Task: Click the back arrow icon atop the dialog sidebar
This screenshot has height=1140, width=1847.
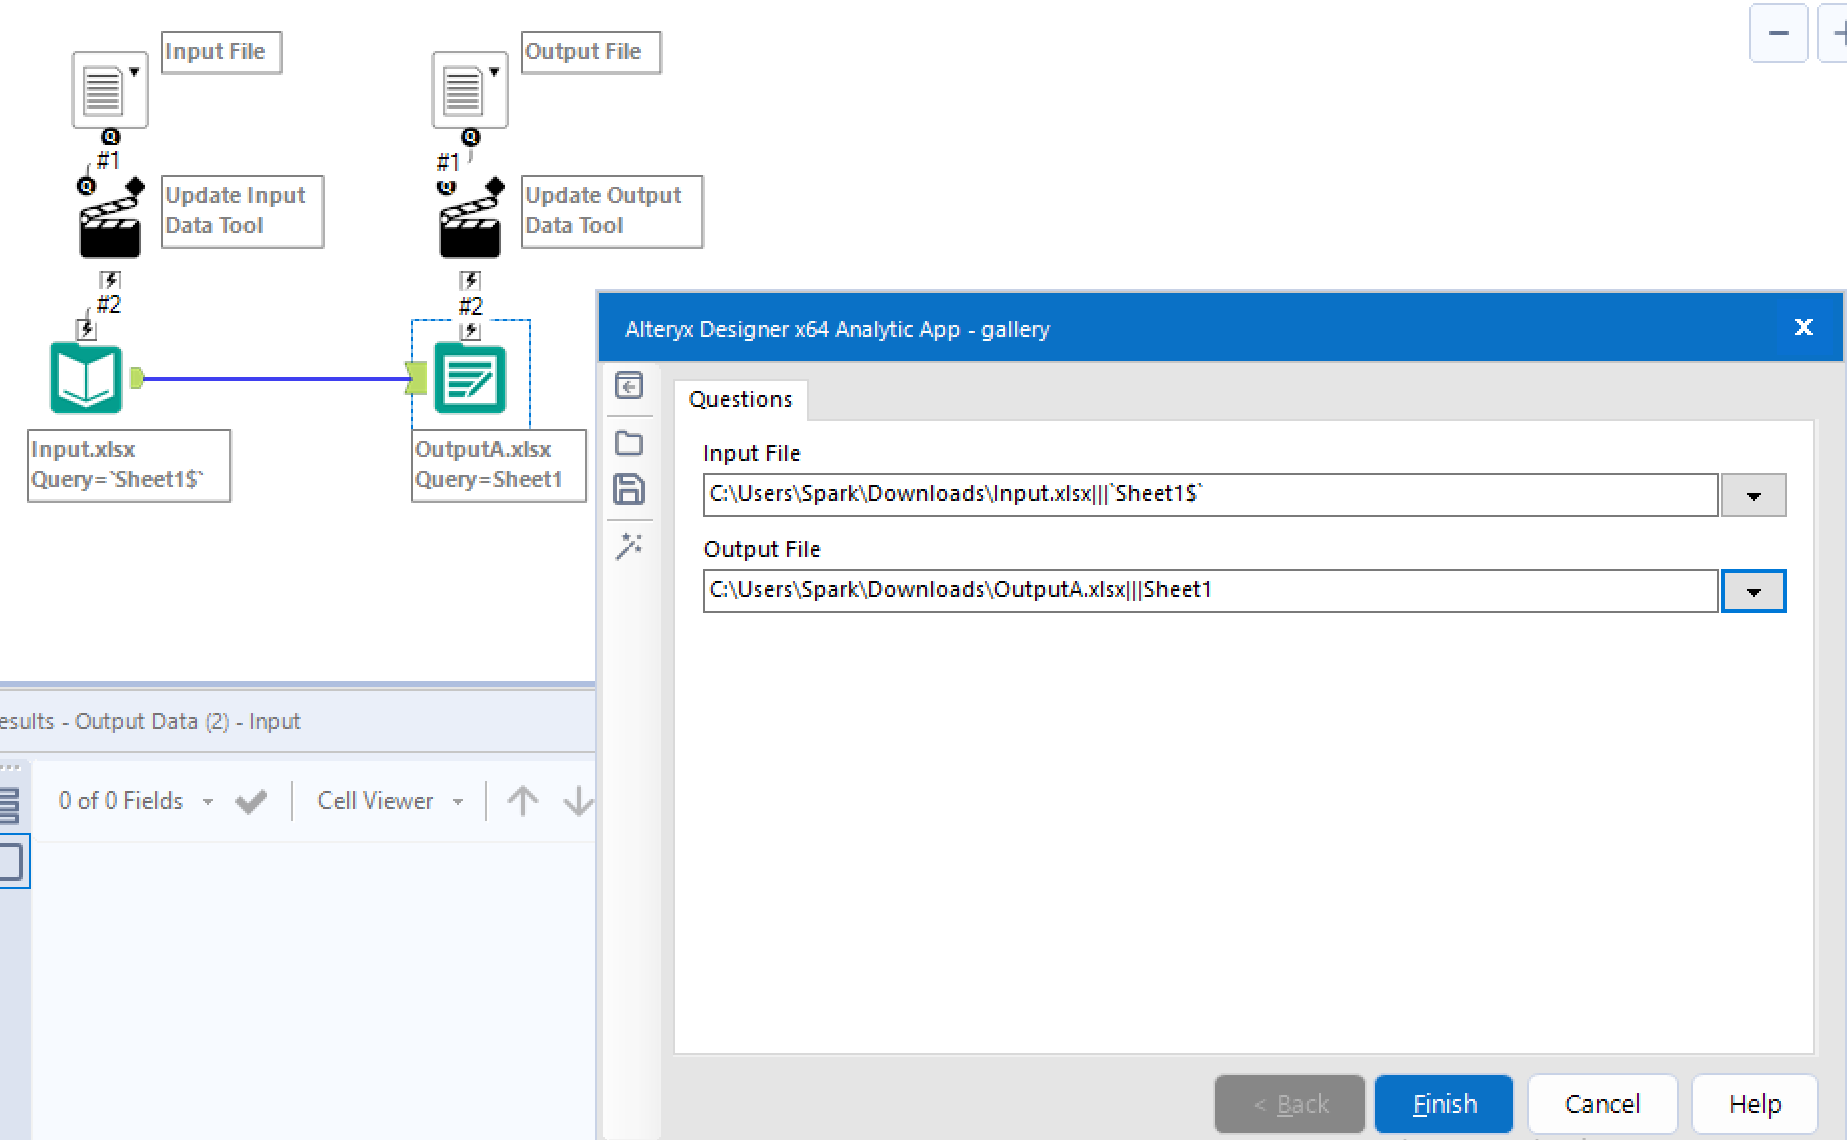Action: (x=629, y=386)
